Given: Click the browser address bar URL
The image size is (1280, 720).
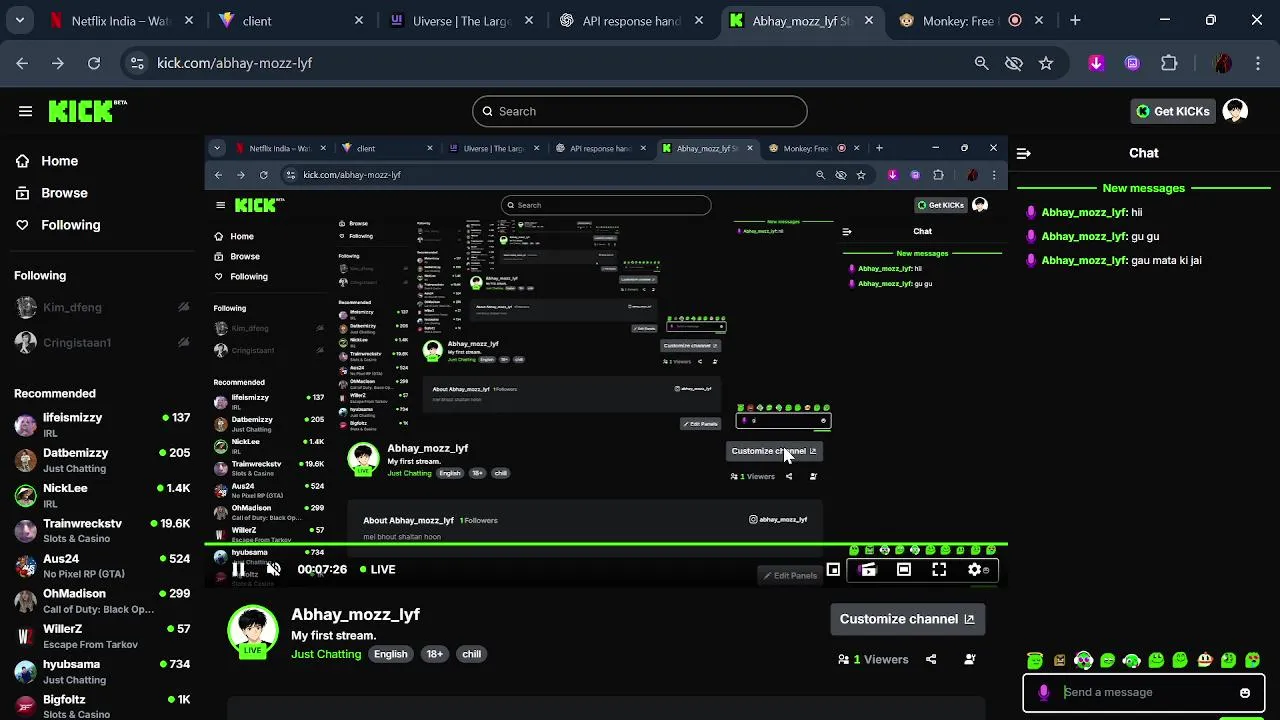Looking at the screenshot, I should click(235, 63).
